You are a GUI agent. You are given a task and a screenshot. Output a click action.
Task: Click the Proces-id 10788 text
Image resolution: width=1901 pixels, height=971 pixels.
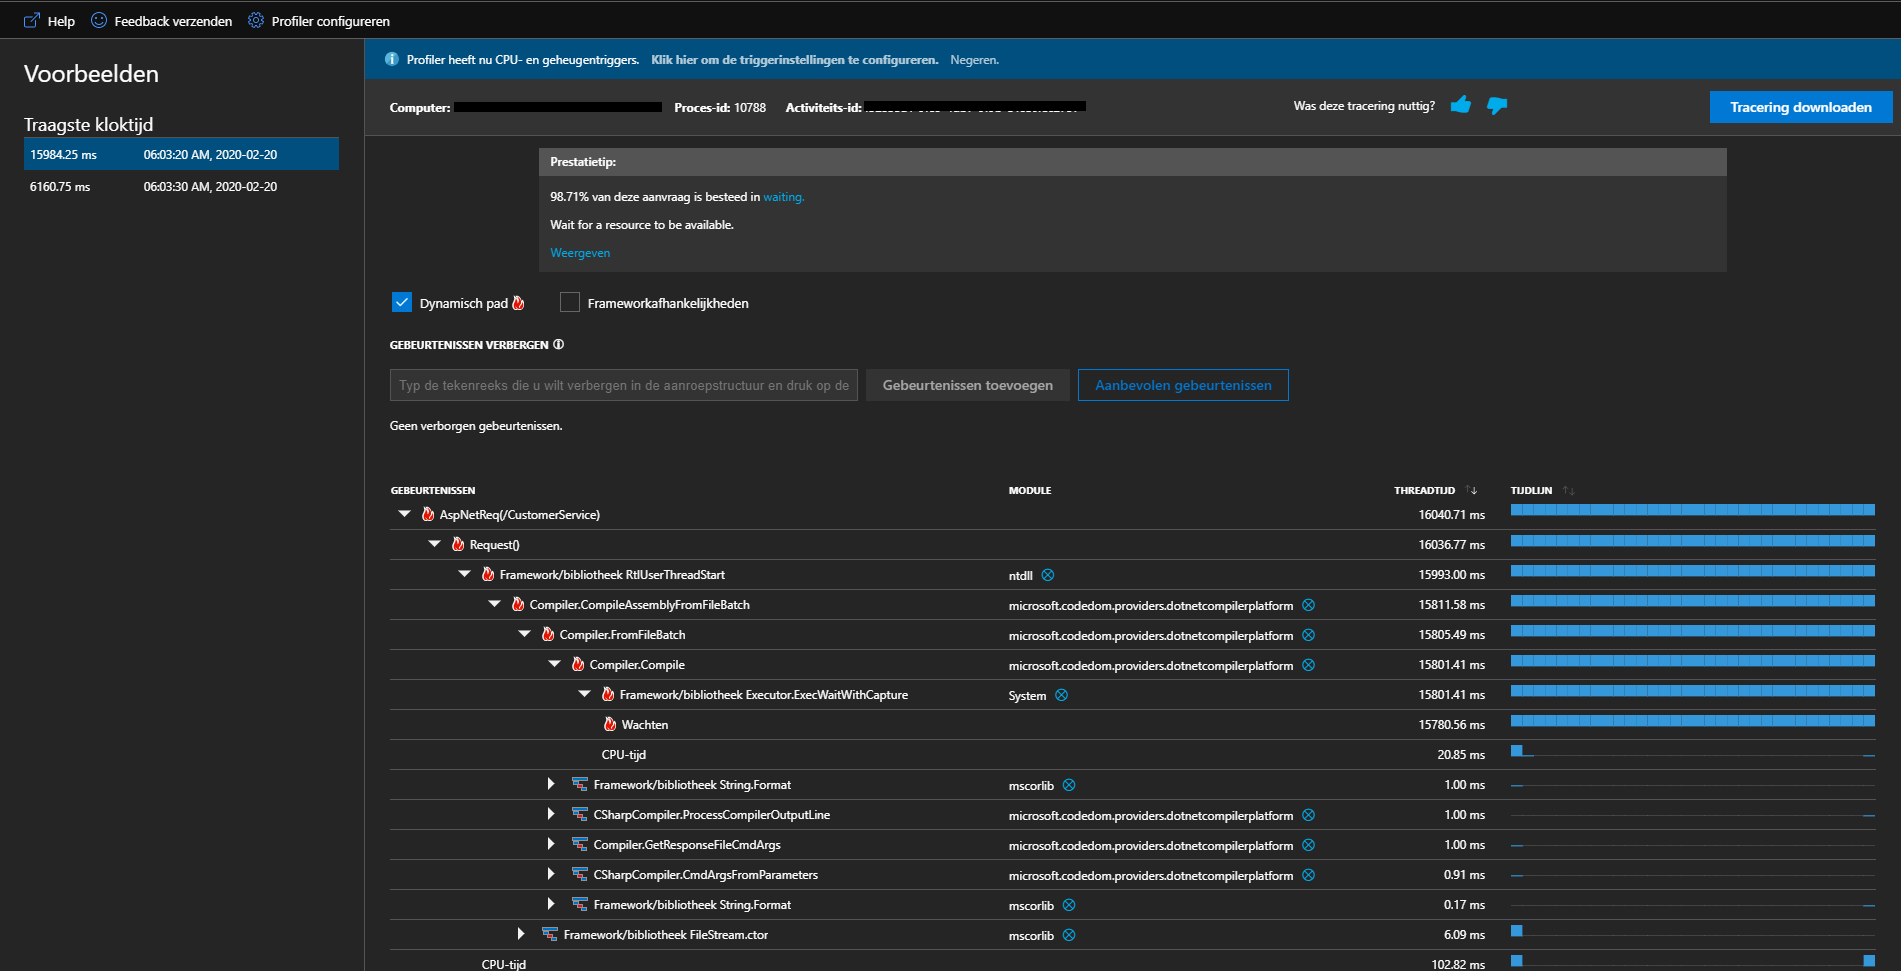pyautogui.click(x=720, y=107)
